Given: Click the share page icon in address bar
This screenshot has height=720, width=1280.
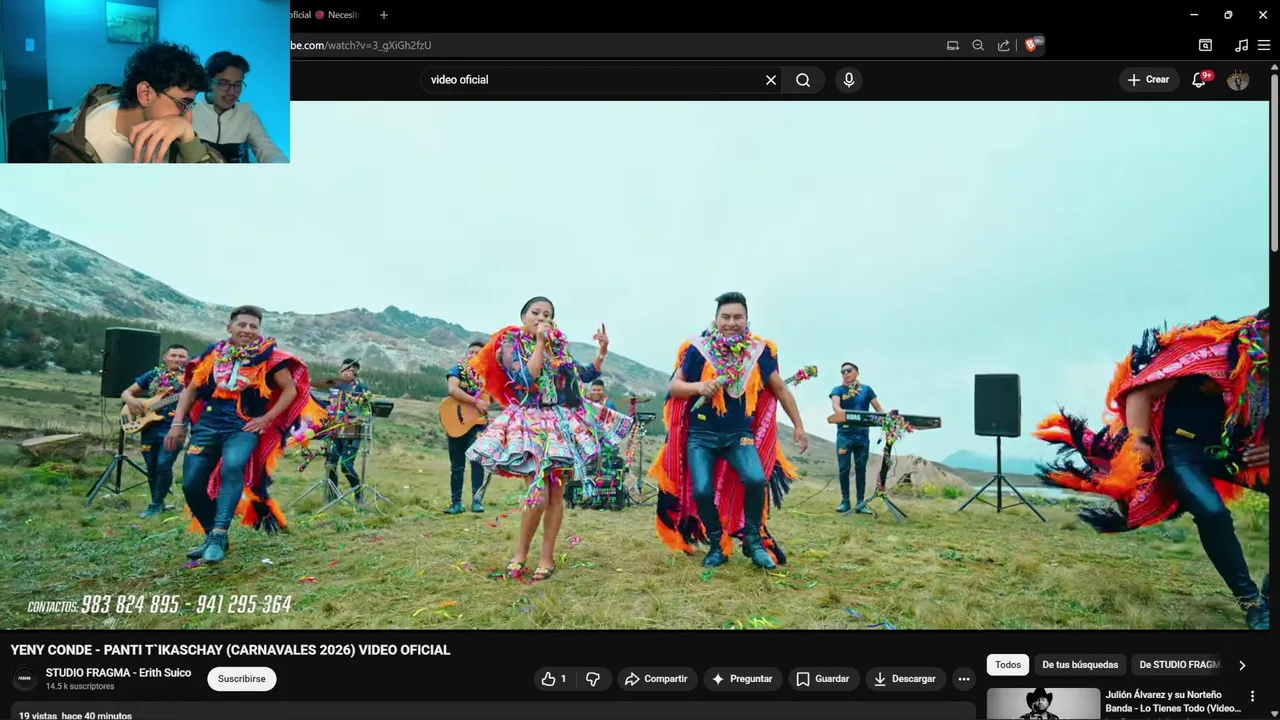Looking at the screenshot, I should [1003, 45].
